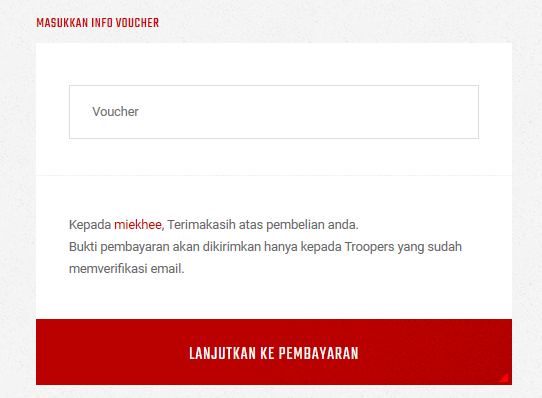Click Lanjutkan ke Pembayaran button
The image size is (542, 398).
[x=274, y=352]
